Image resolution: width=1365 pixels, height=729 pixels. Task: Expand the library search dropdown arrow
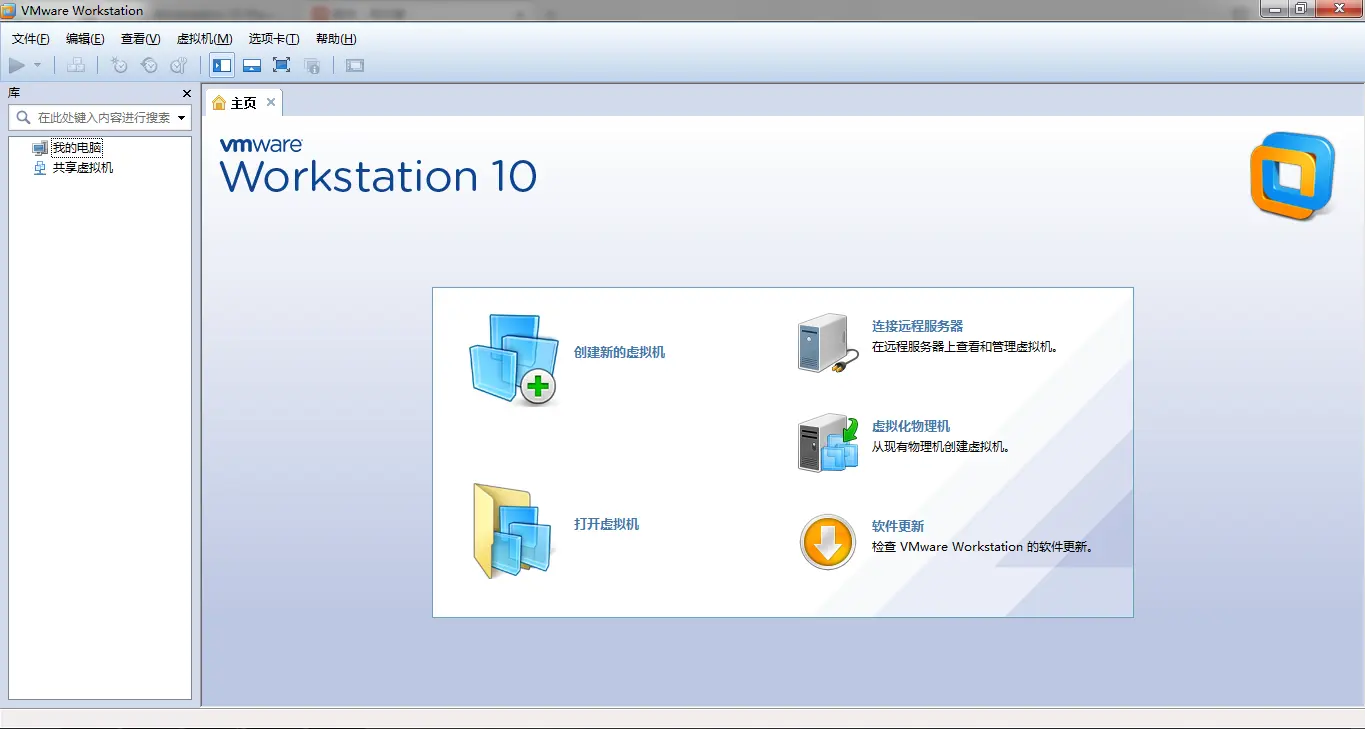point(181,118)
